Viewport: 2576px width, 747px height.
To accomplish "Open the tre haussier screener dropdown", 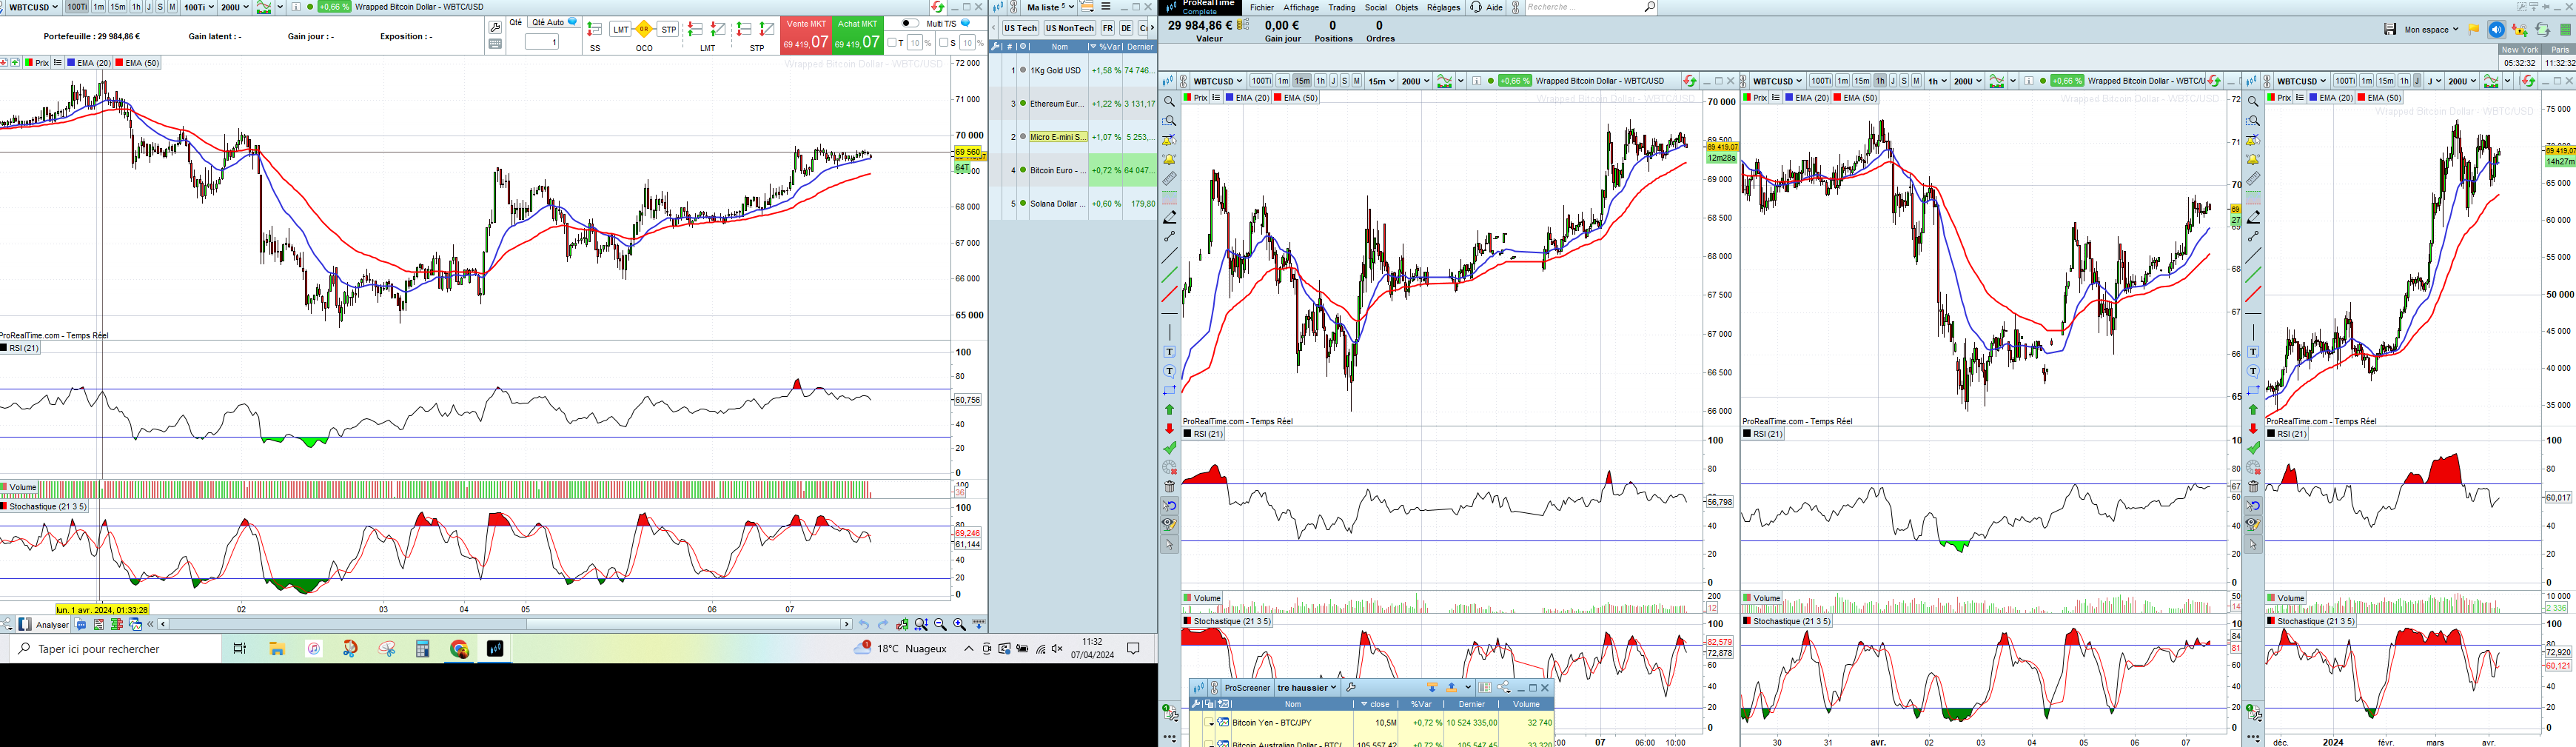I will tap(1307, 688).
